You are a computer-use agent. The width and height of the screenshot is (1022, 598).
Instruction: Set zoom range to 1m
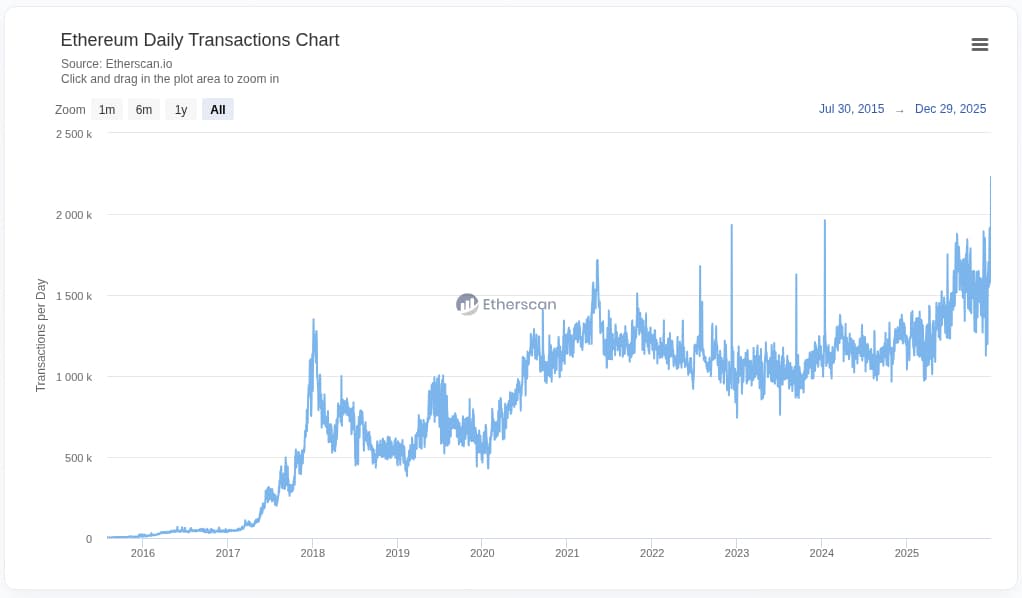click(107, 110)
